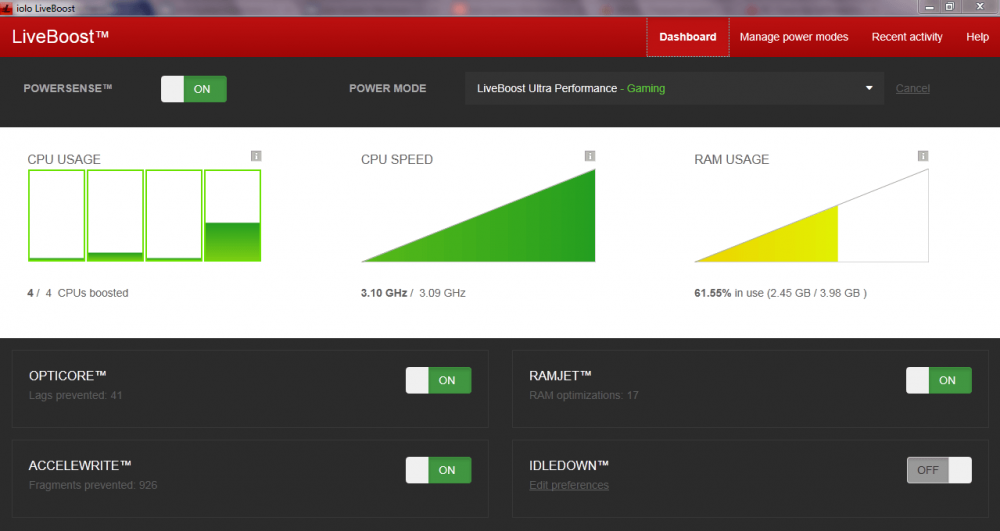Viewport: 1000px width, 531px height.
Task: Click the RAM Usage triangle gauge
Action: [x=811, y=215]
